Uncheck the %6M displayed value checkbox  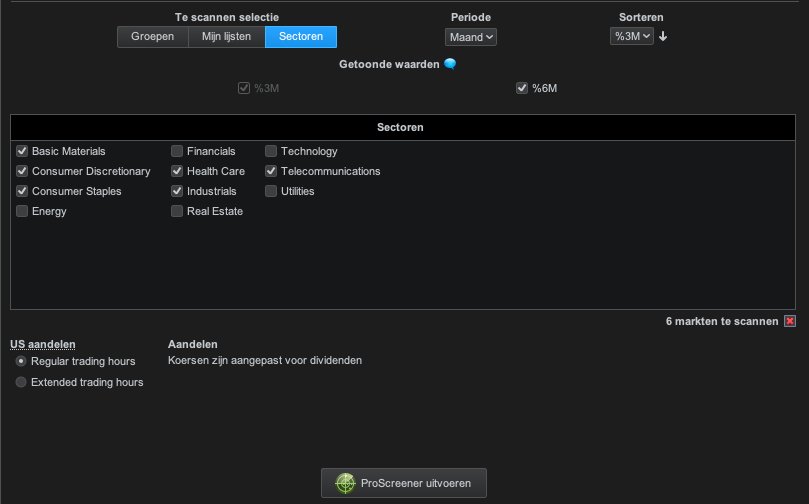tap(522, 88)
